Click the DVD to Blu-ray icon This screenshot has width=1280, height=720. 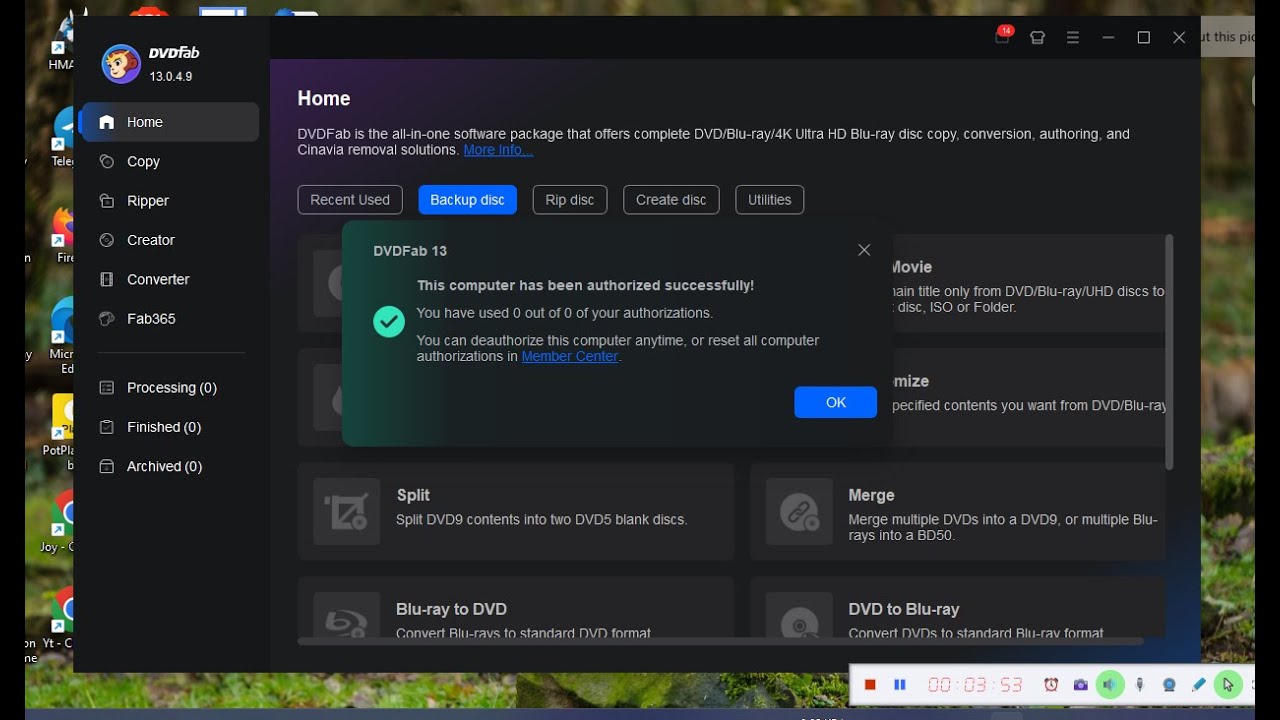pos(799,616)
